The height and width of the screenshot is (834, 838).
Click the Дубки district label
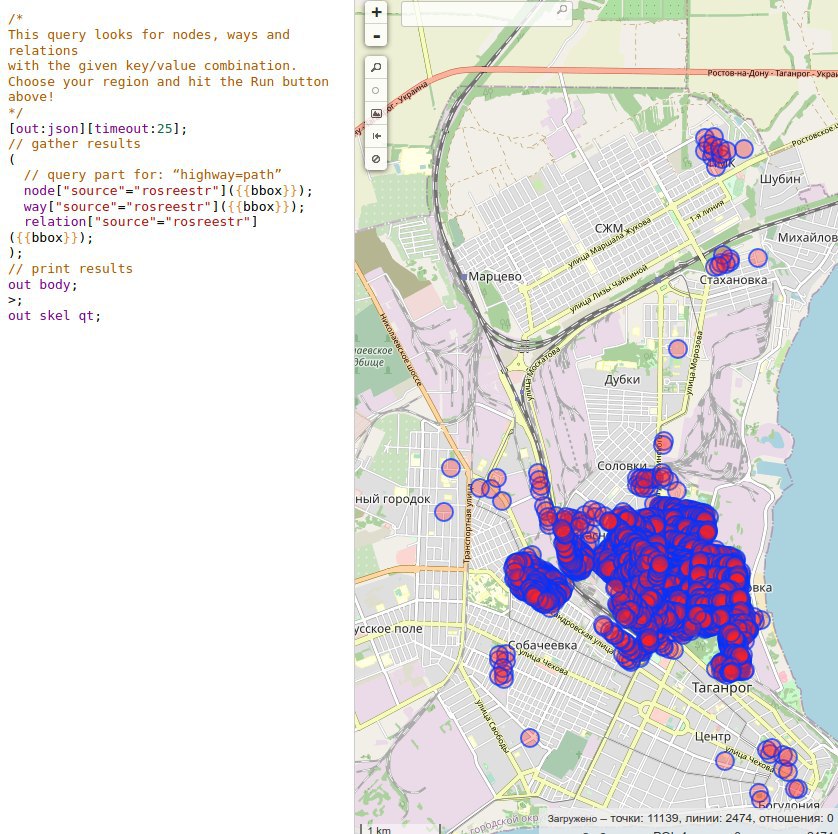click(x=622, y=379)
